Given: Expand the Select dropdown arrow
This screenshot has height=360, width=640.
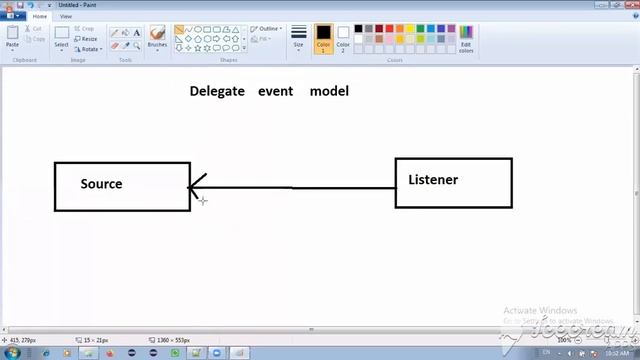Looking at the screenshot, I should pyautogui.click(x=61, y=50).
